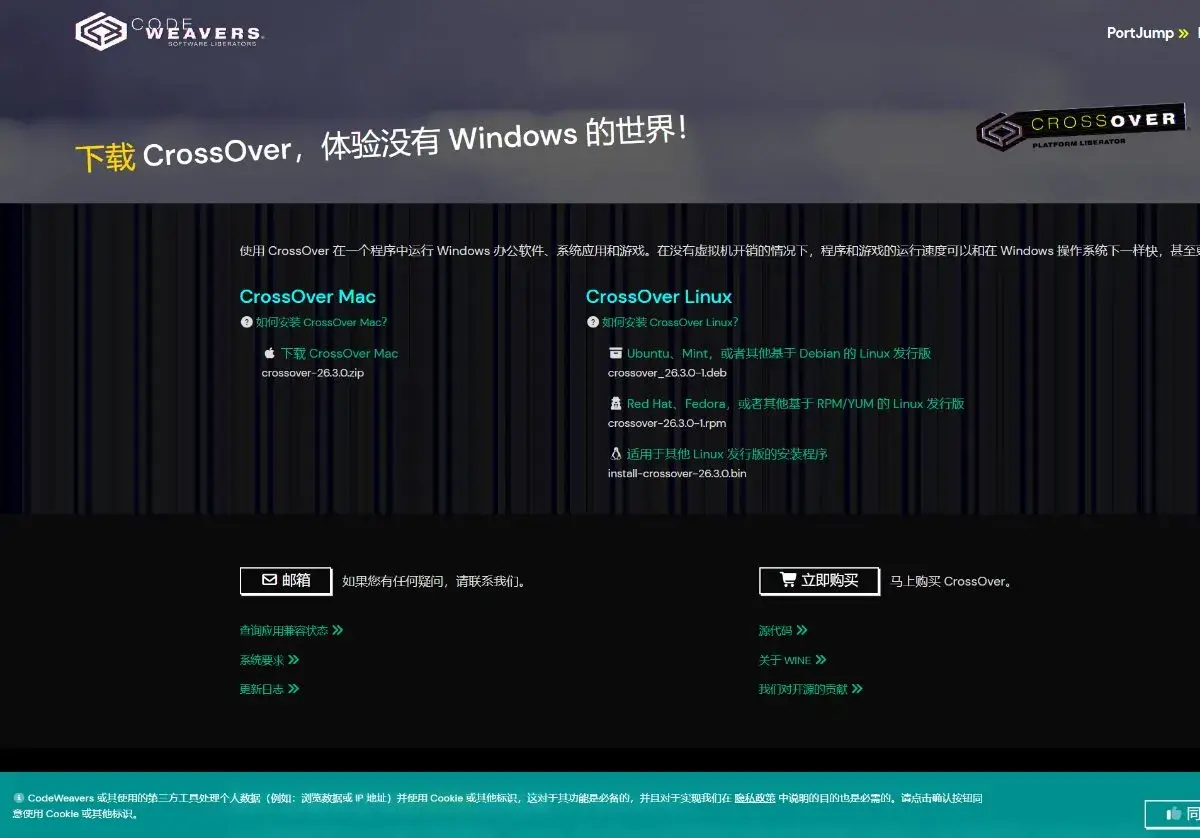Download installer for other Linux distros
The width and height of the screenshot is (1200, 838).
click(727, 454)
